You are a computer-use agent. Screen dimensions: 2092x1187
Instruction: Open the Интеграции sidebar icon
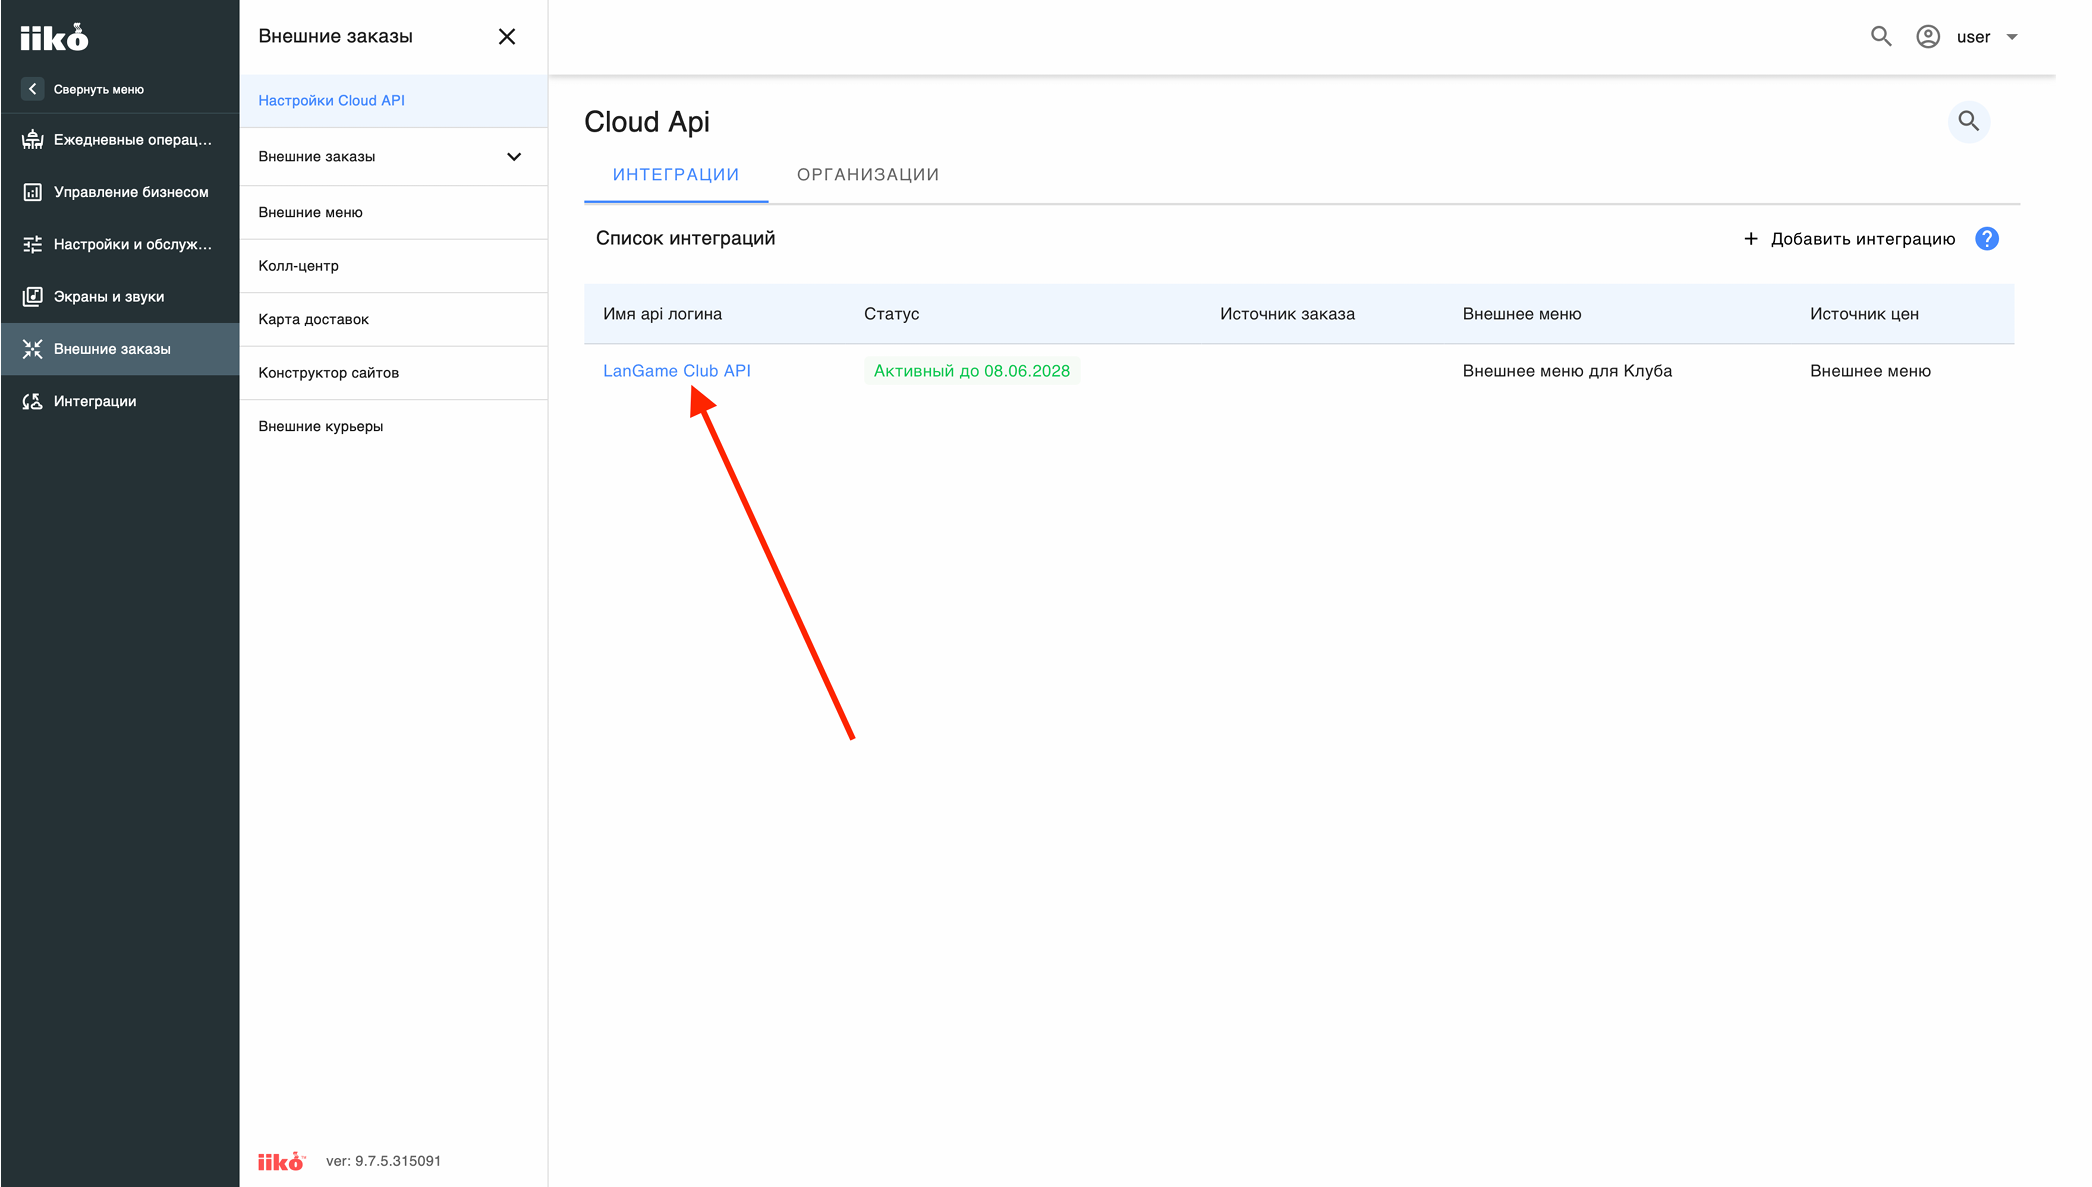[32, 401]
